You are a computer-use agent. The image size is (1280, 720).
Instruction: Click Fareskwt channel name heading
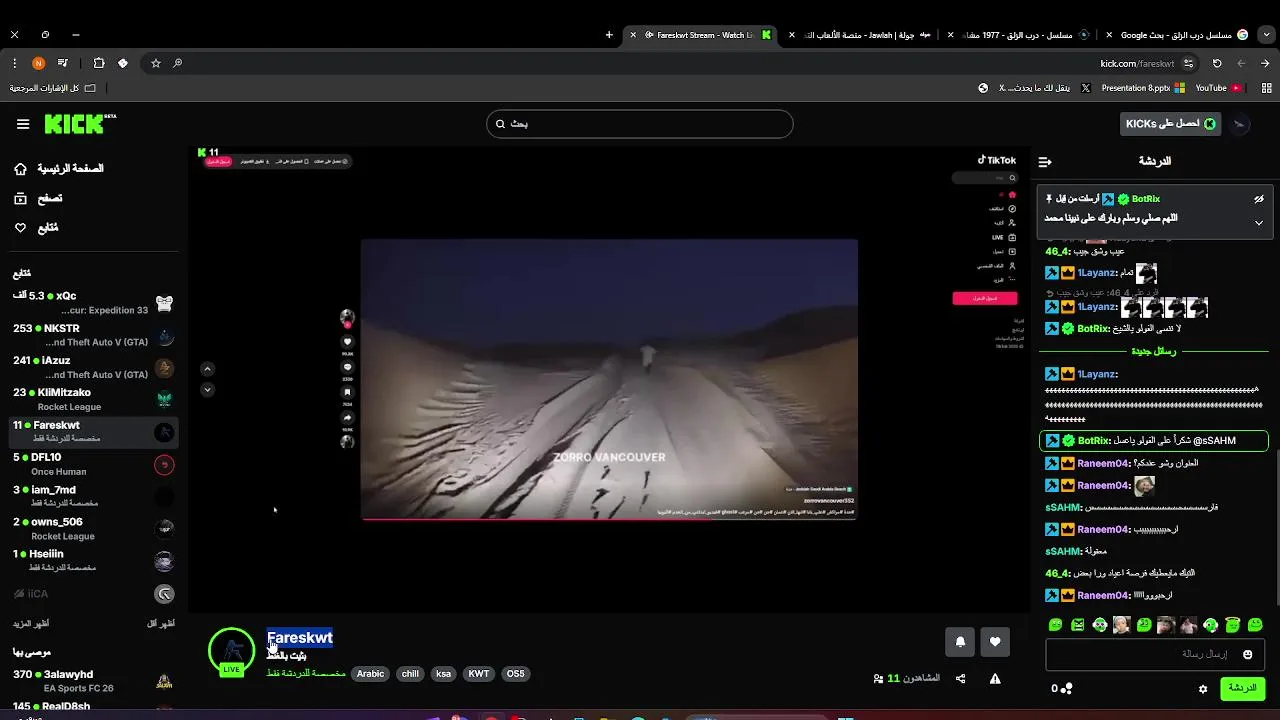coord(300,638)
